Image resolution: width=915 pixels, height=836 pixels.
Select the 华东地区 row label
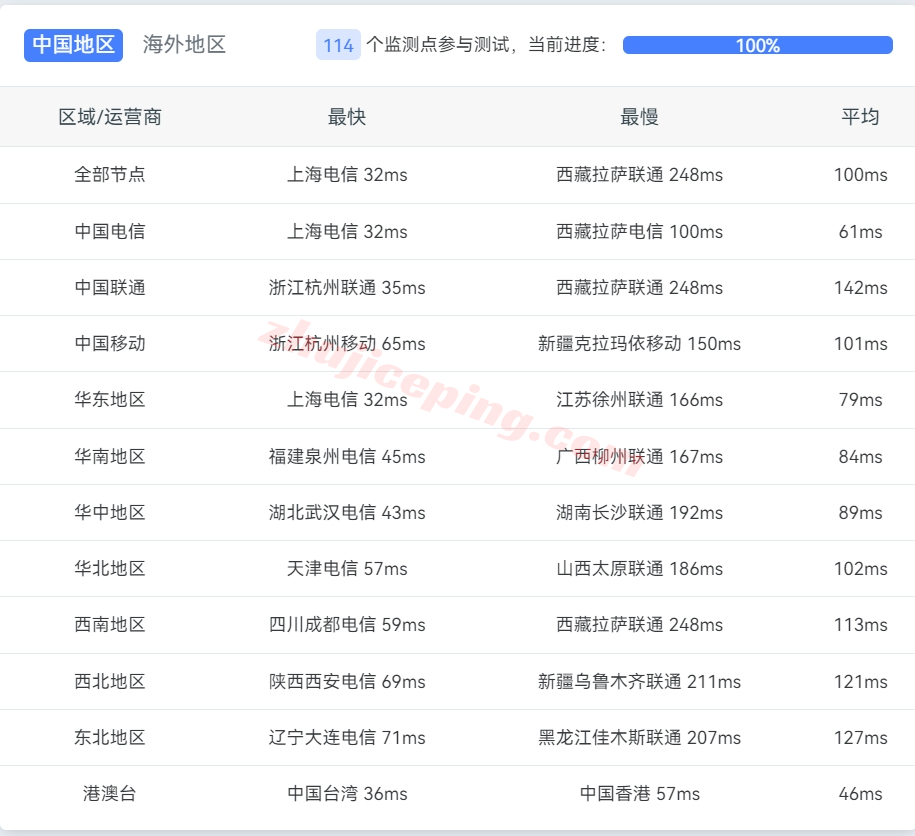click(x=110, y=400)
